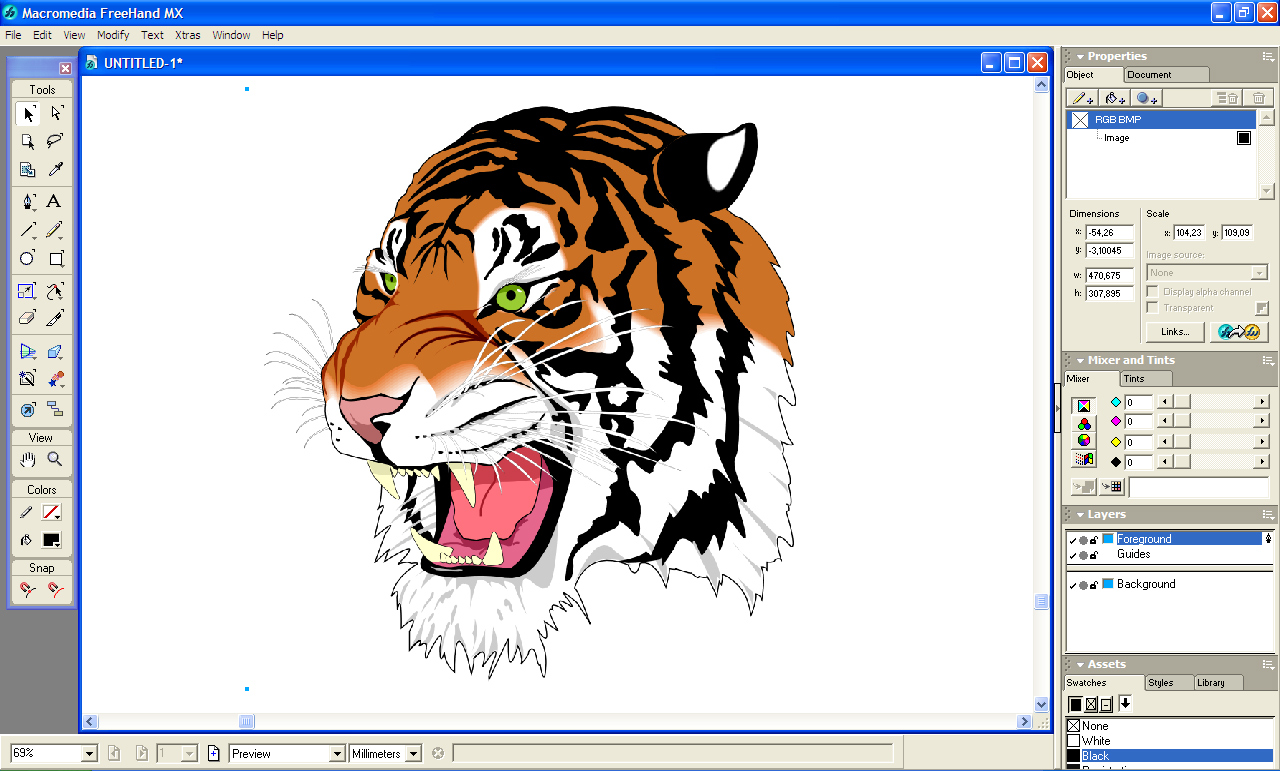Hide the Background layer via its checkmark
The image size is (1280, 771).
1073,585
